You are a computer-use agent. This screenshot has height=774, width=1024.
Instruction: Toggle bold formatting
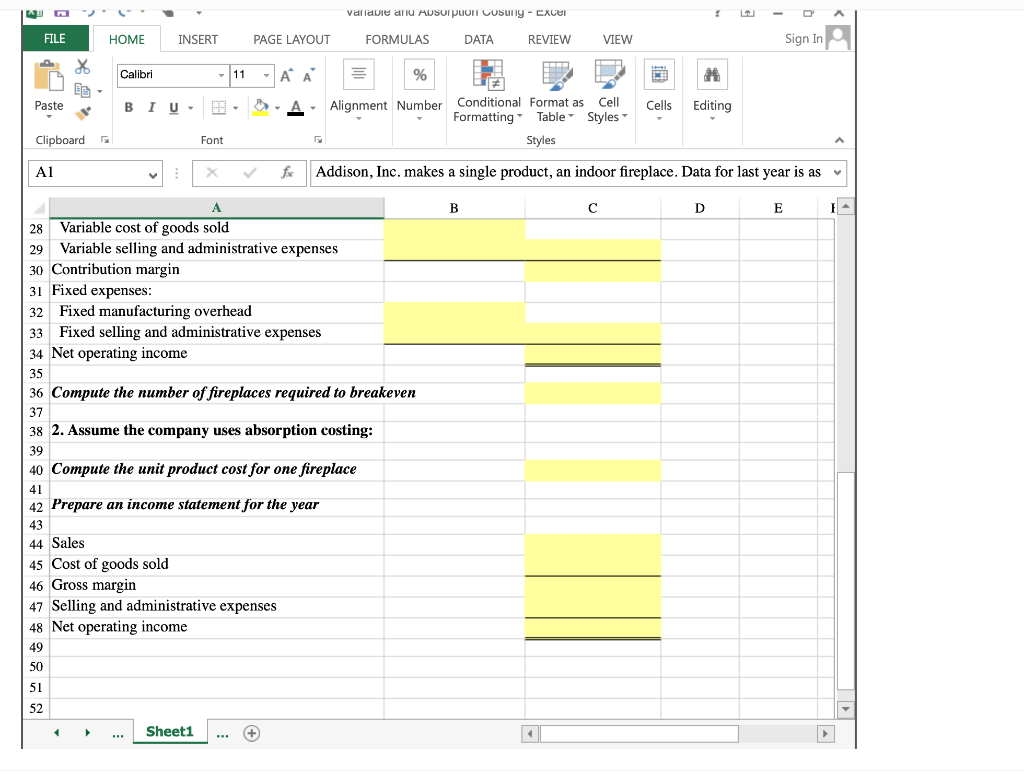[x=128, y=105]
